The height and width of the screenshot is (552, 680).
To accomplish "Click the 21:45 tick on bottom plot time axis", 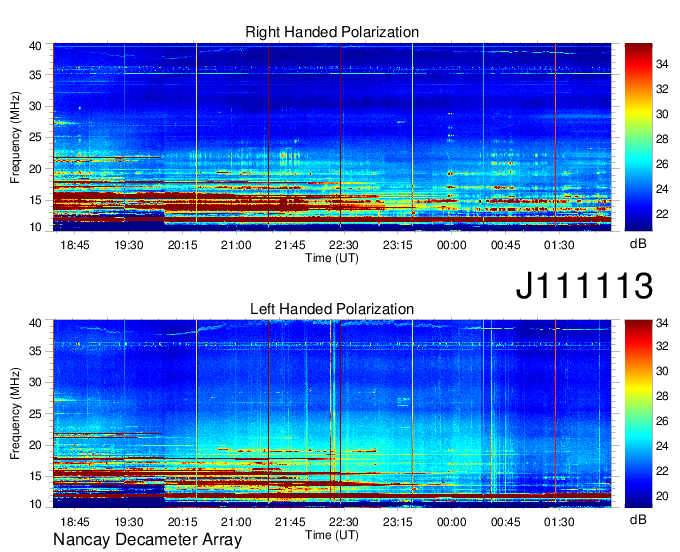I will coord(290,522).
